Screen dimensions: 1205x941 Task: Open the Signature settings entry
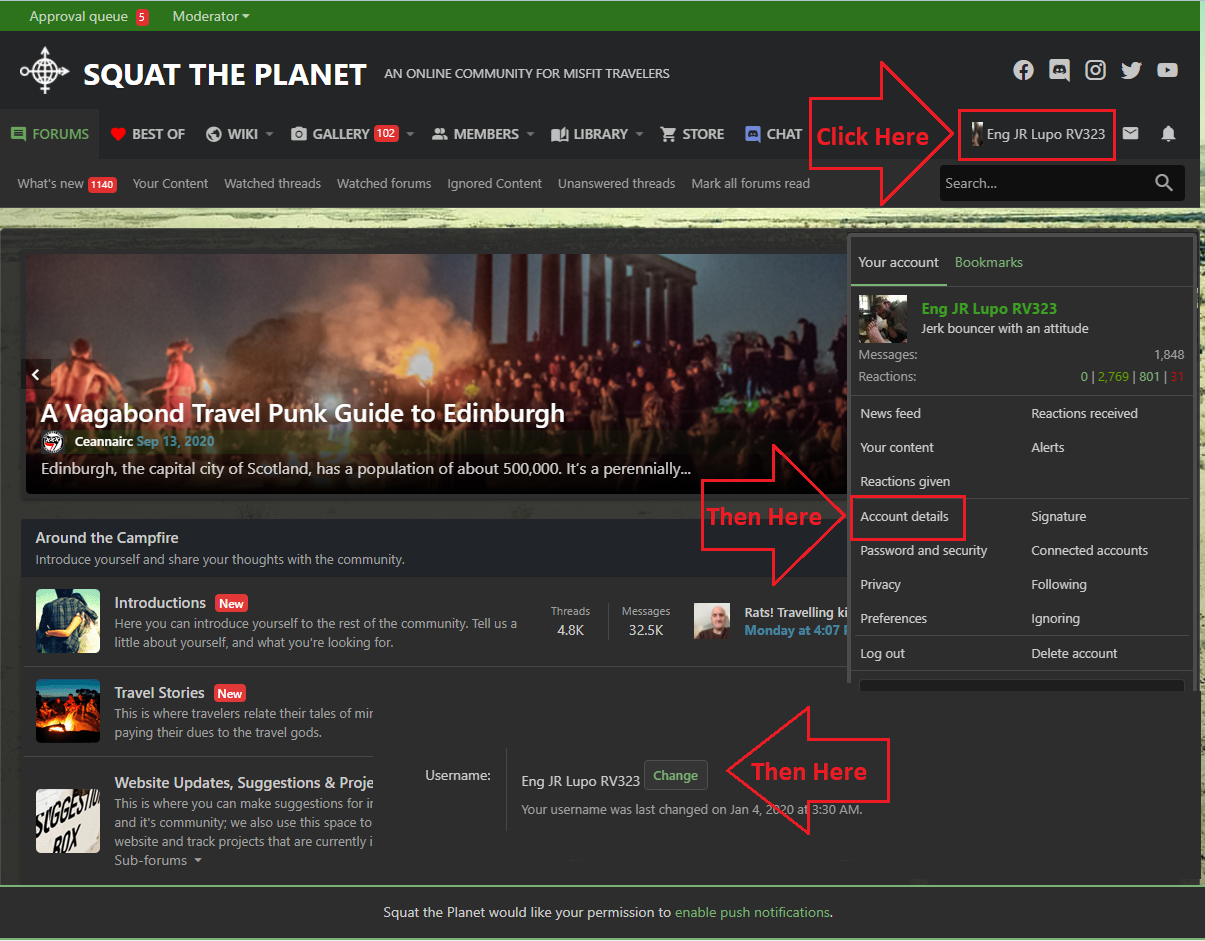click(1058, 516)
